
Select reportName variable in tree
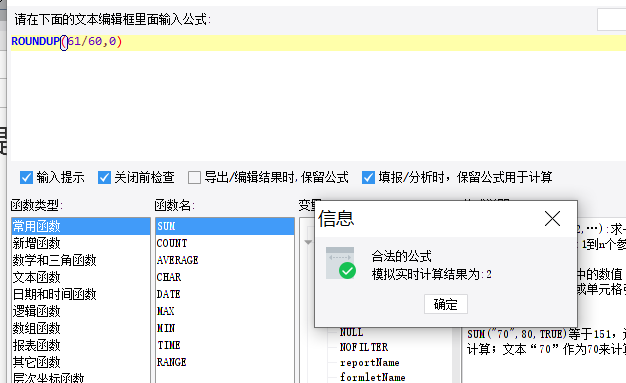[x=369, y=362]
